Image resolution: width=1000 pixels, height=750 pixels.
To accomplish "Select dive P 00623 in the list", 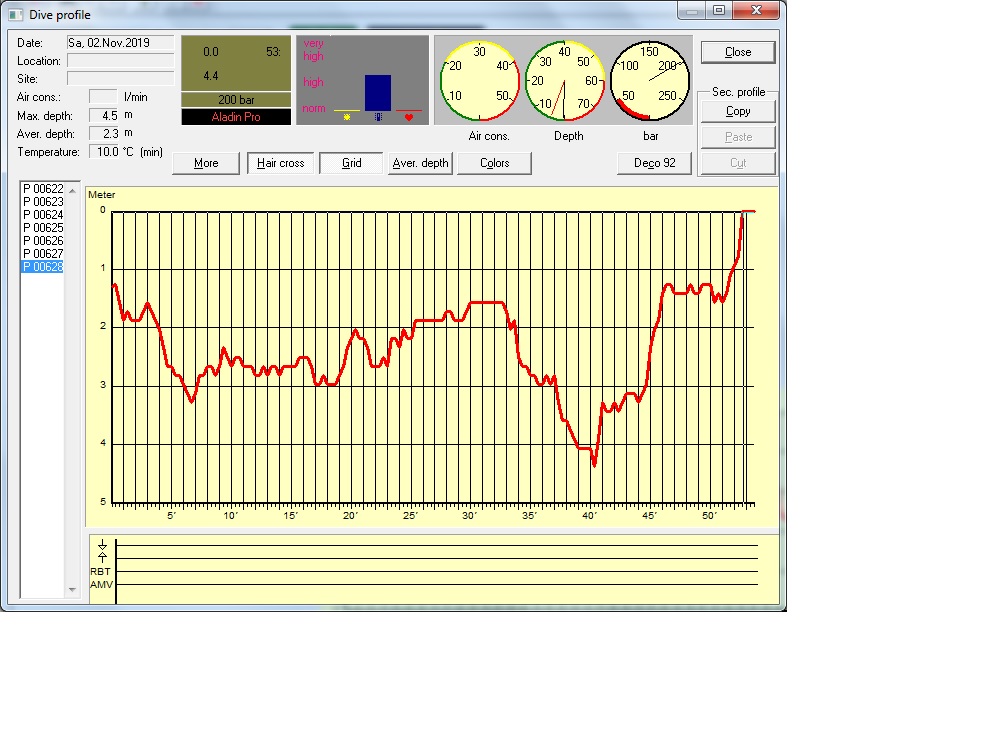I will (x=43, y=202).
